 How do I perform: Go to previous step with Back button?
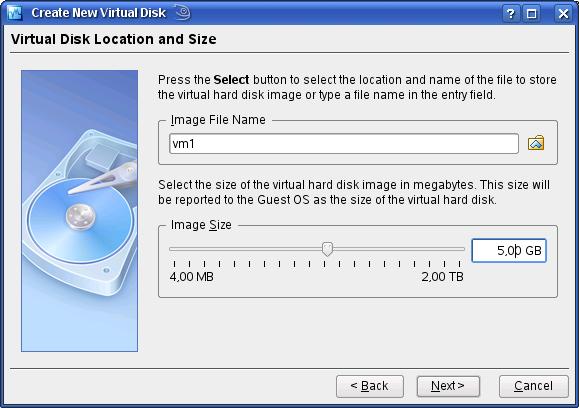(x=370, y=386)
